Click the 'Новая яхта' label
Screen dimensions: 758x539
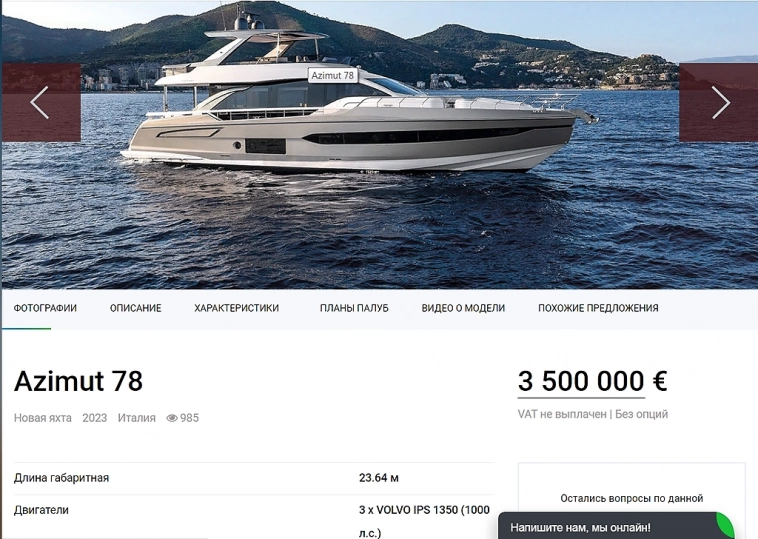point(43,418)
